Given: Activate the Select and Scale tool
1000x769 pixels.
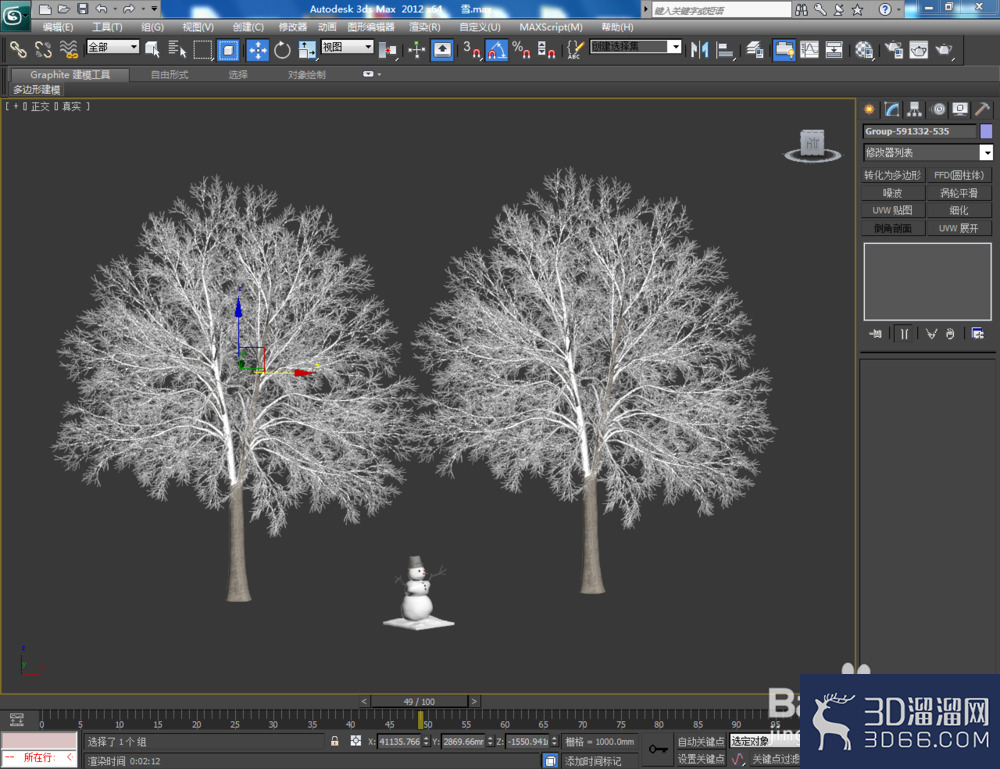Looking at the screenshot, I should point(307,50).
